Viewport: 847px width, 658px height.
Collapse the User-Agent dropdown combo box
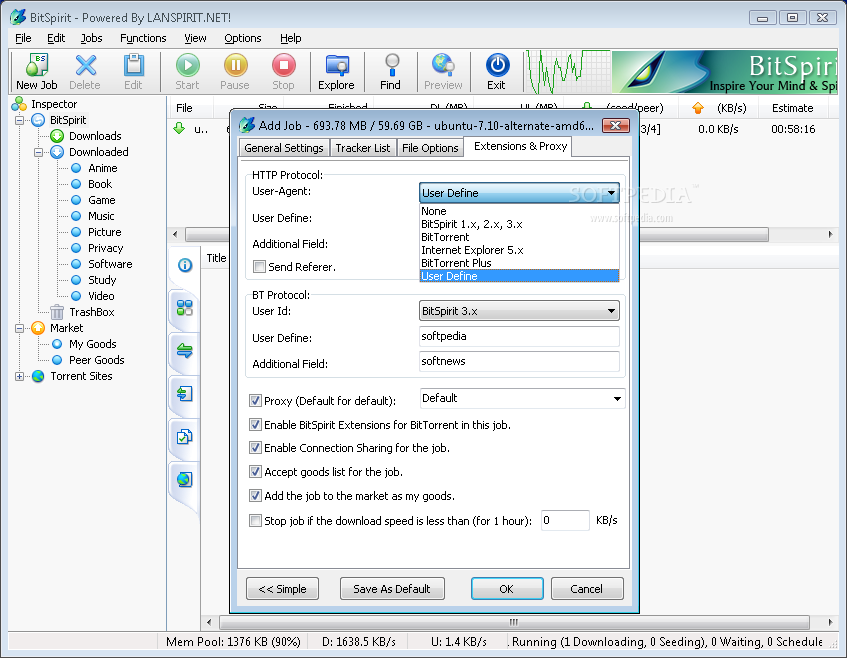click(x=519, y=193)
